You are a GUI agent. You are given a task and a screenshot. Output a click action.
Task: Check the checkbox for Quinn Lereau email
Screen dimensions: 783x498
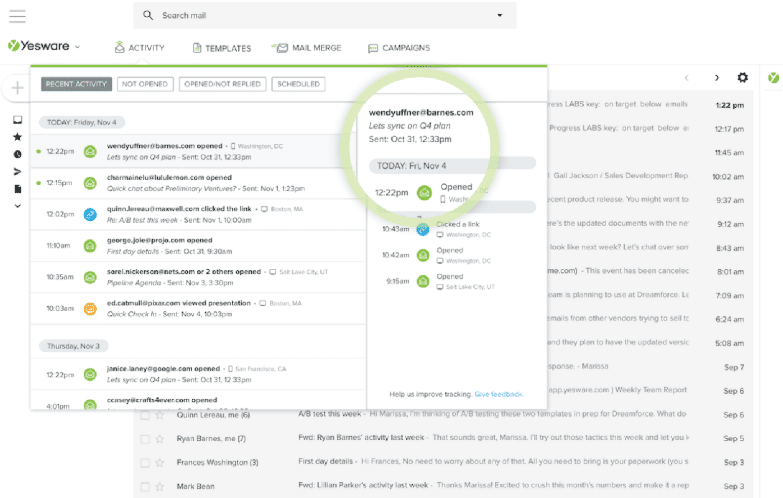(143, 414)
